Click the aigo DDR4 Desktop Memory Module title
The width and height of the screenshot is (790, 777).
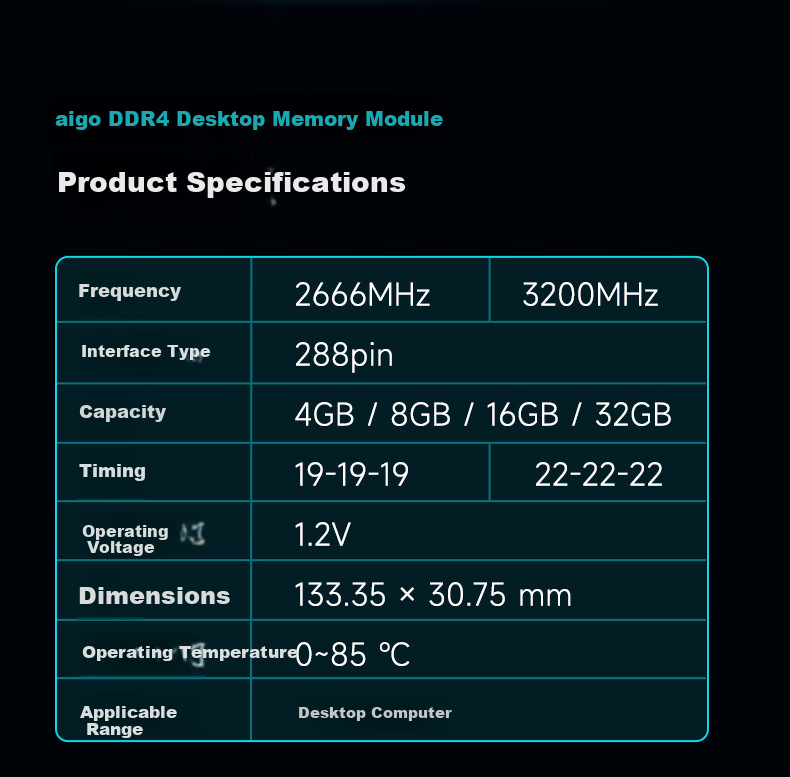tap(249, 119)
